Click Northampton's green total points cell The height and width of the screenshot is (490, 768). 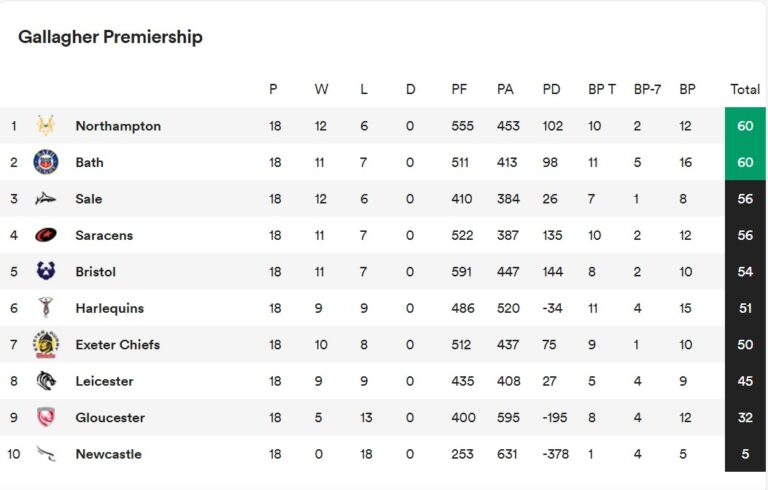[x=745, y=126]
